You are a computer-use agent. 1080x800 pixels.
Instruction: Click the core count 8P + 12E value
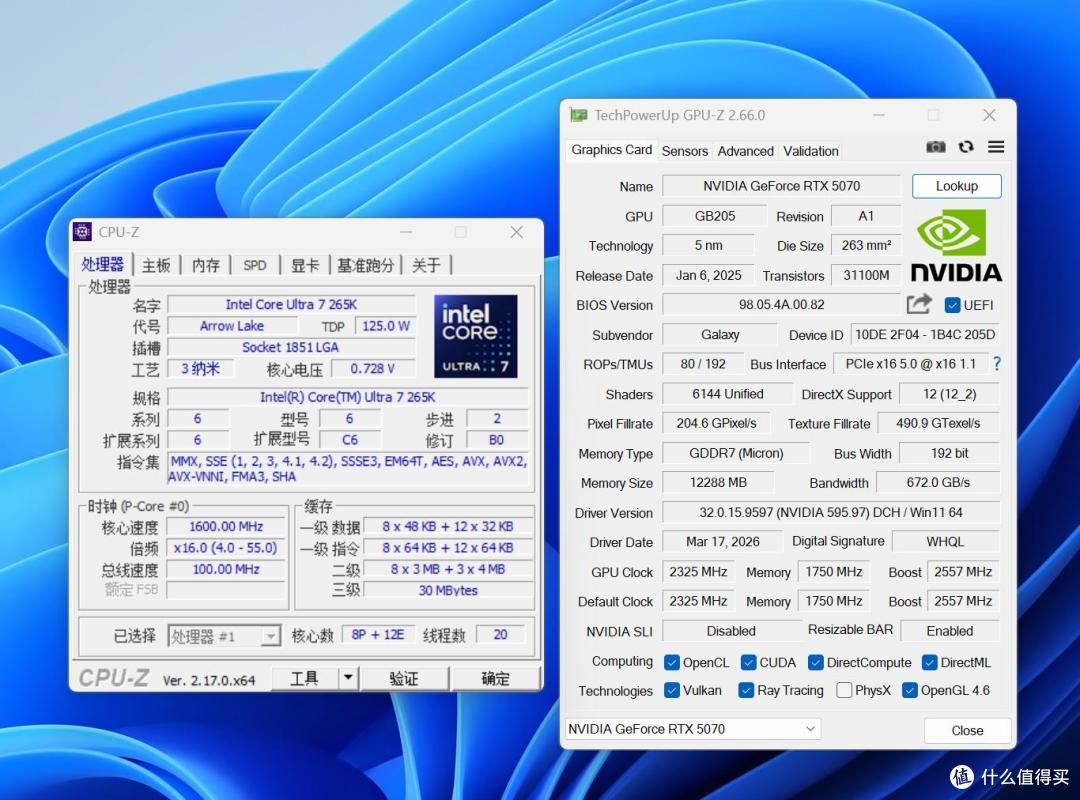pyautogui.click(x=377, y=635)
